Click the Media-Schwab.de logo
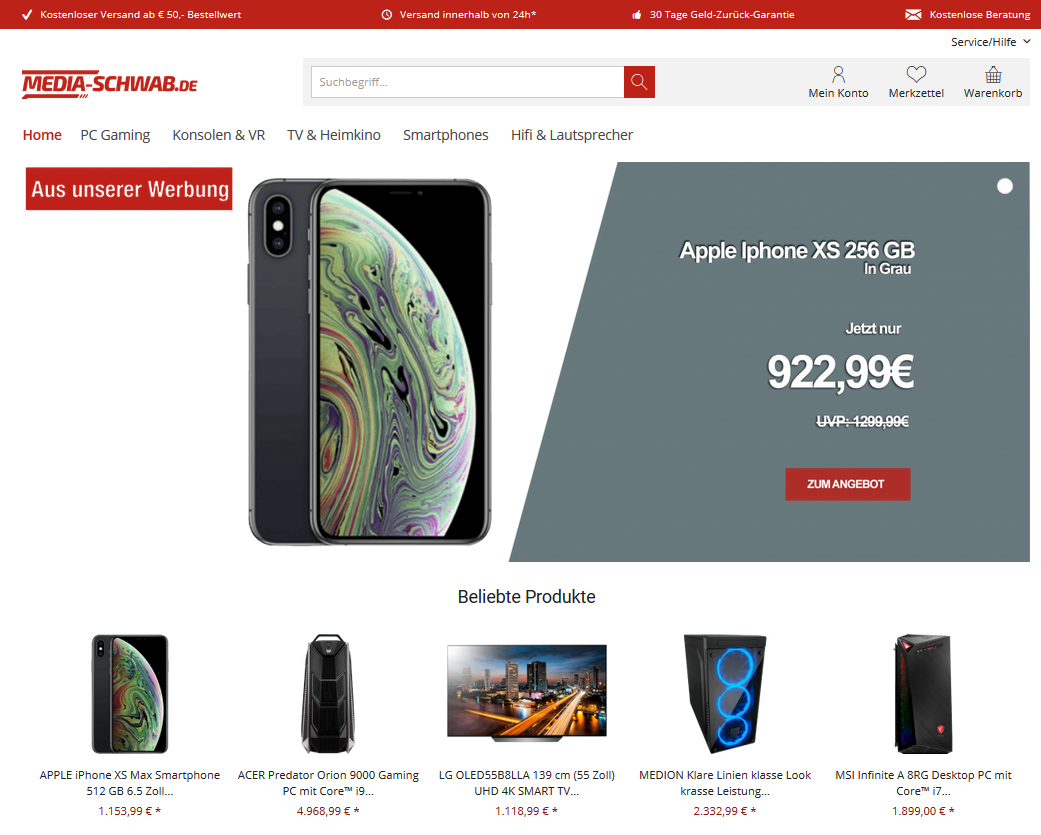 coord(110,84)
